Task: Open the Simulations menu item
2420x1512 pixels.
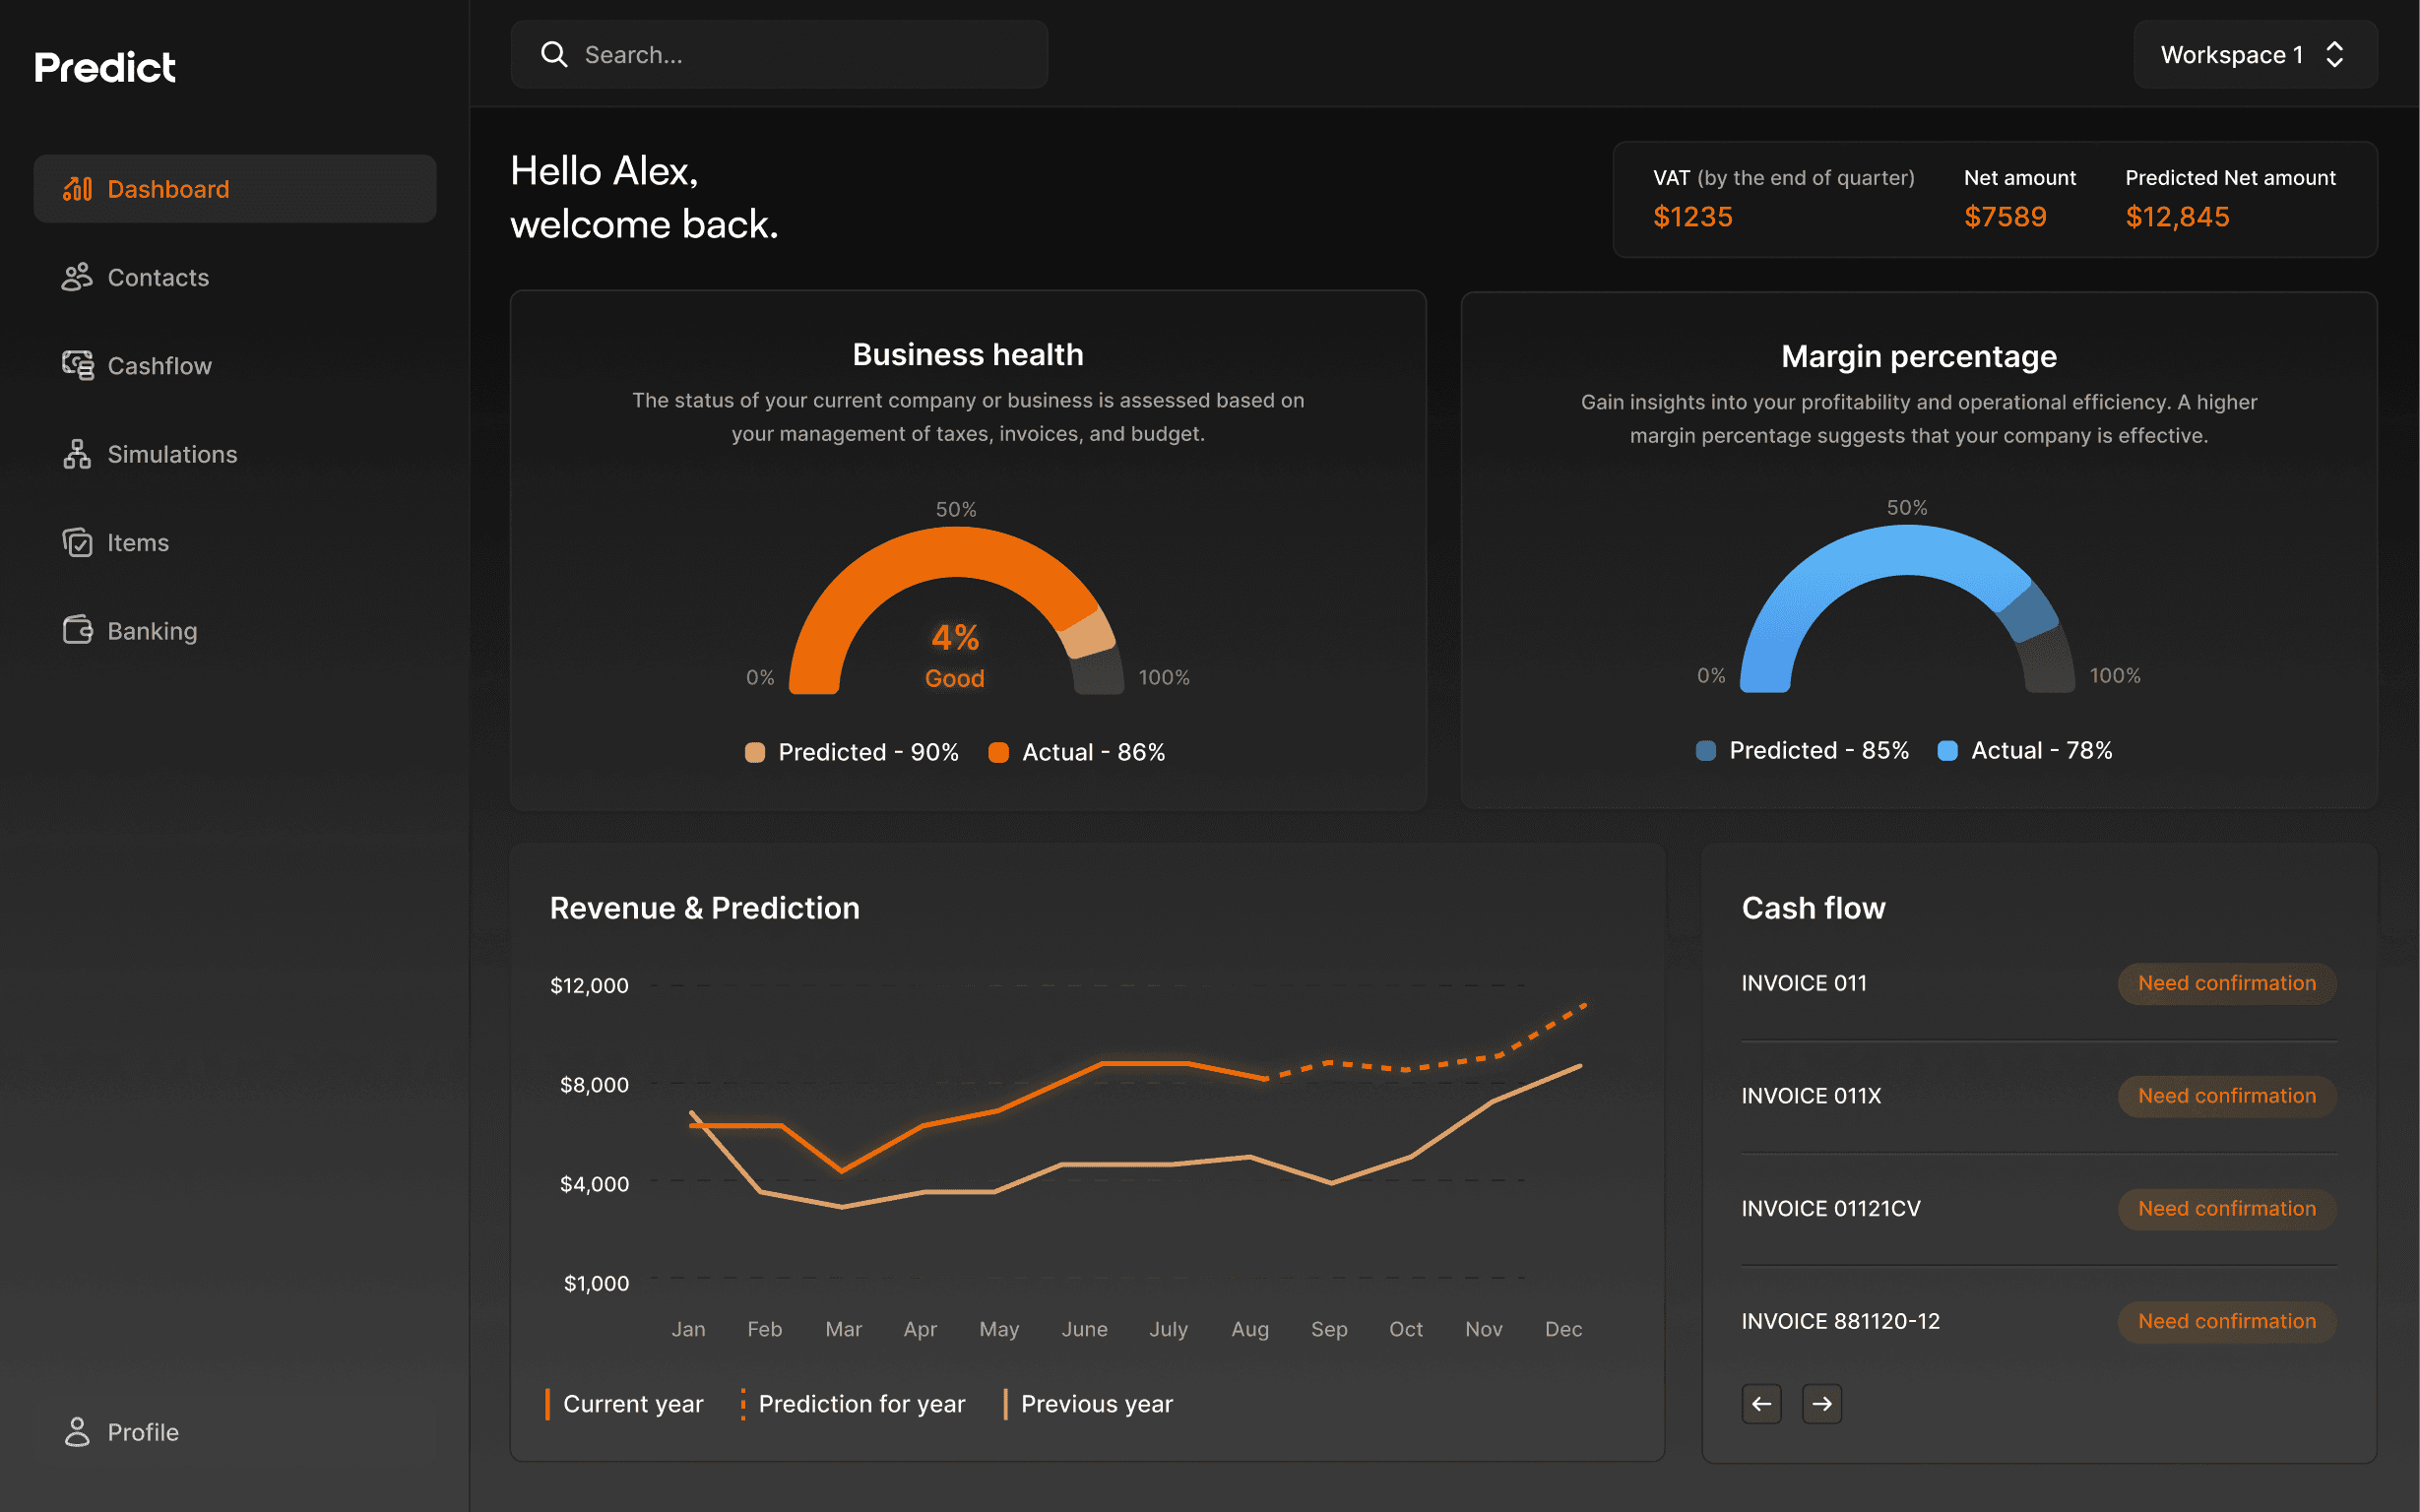Action: (x=172, y=454)
